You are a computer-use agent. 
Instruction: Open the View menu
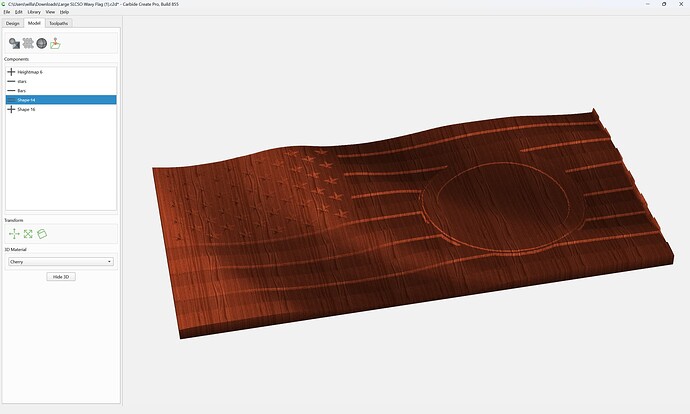50,12
